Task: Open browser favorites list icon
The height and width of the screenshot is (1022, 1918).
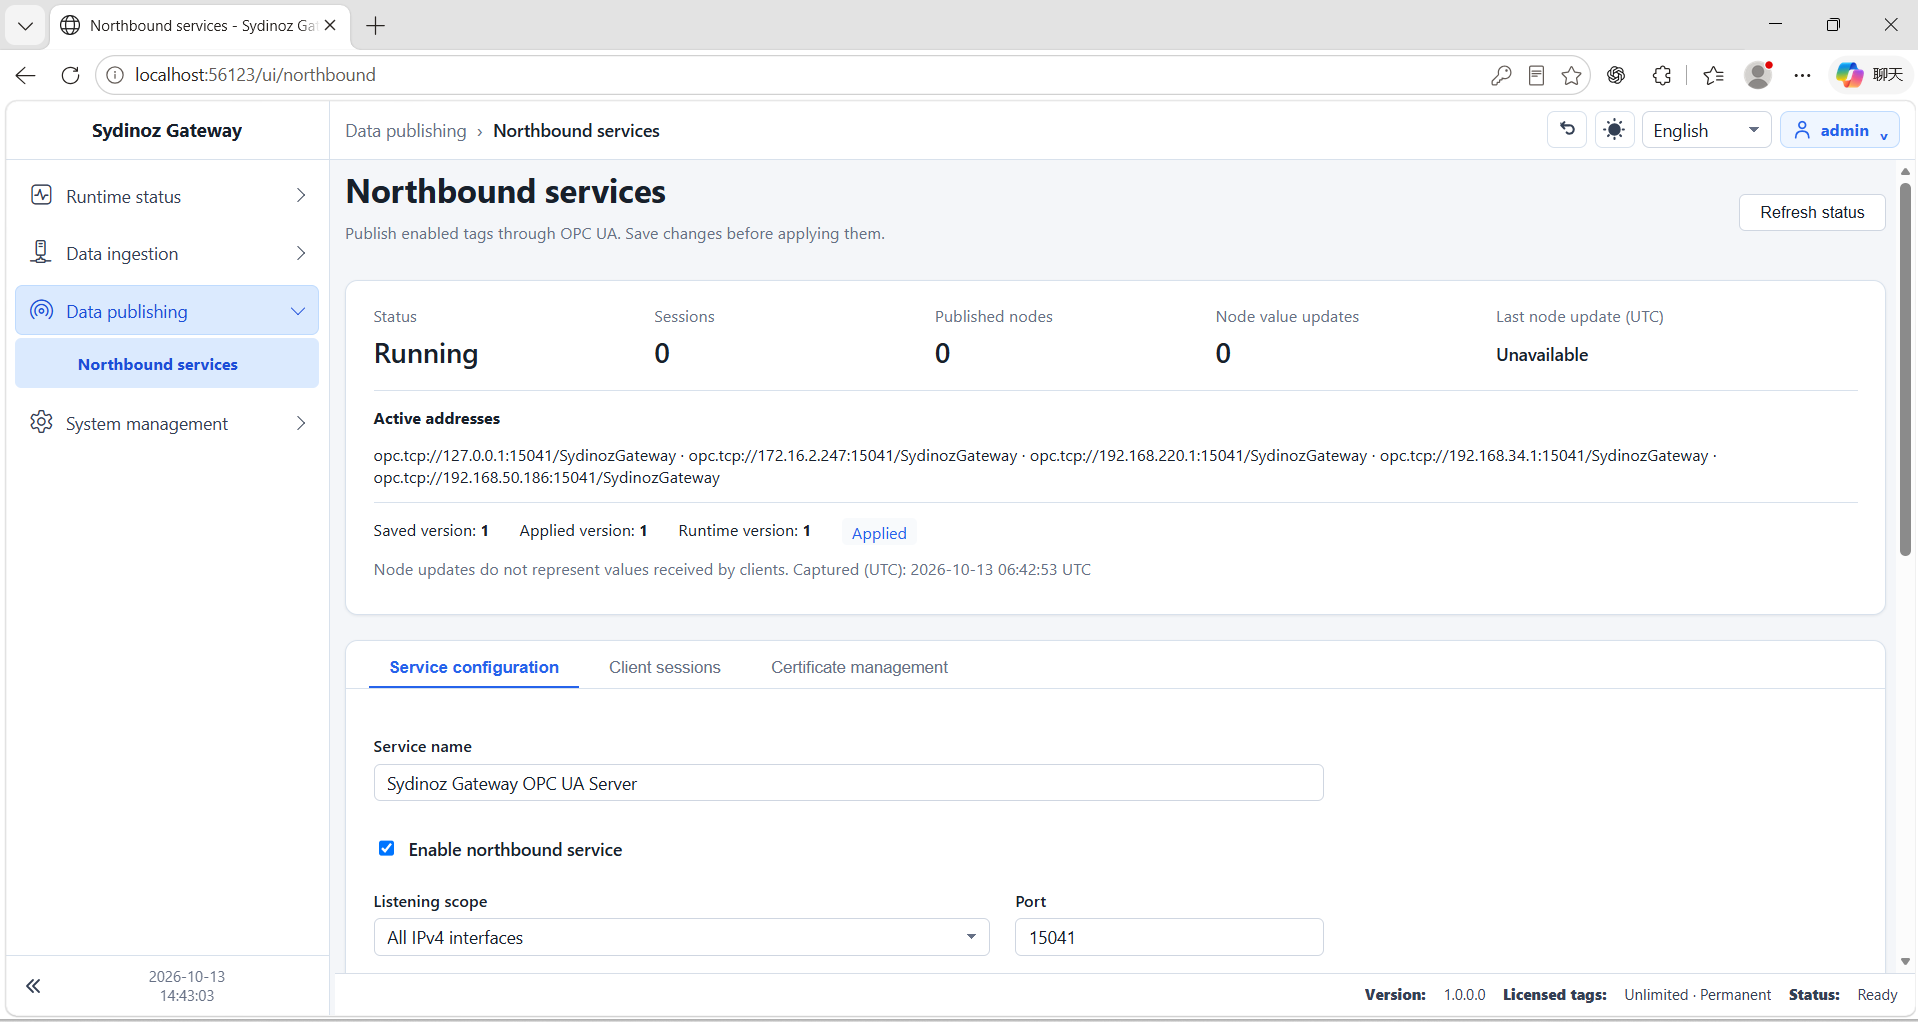Action: click(x=1713, y=75)
